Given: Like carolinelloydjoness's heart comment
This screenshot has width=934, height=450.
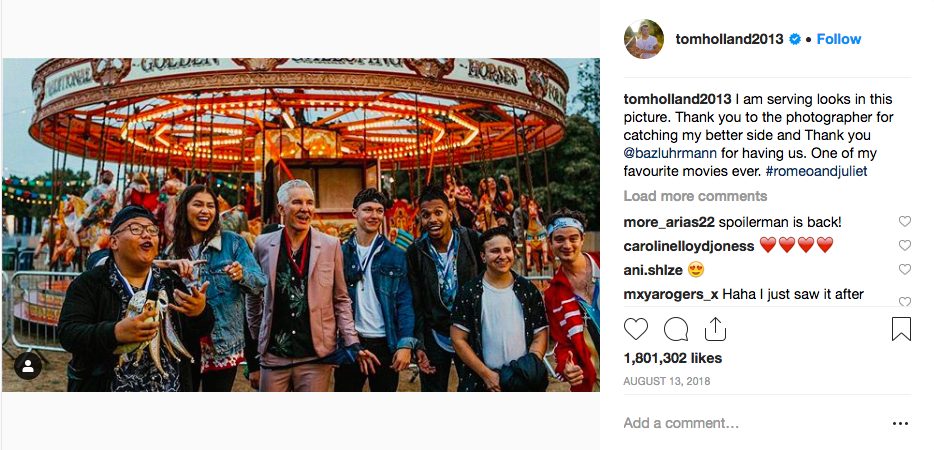Looking at the screenshot, I should click(x=905, y=245).
